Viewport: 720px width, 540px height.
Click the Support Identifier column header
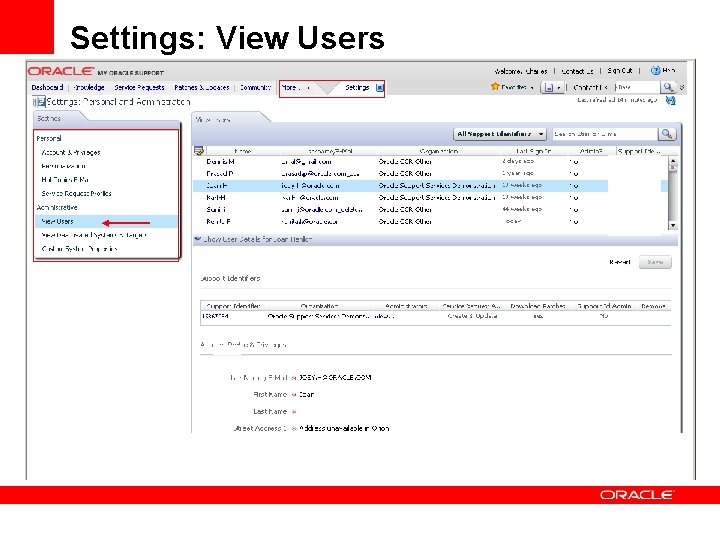pos(233,306)
